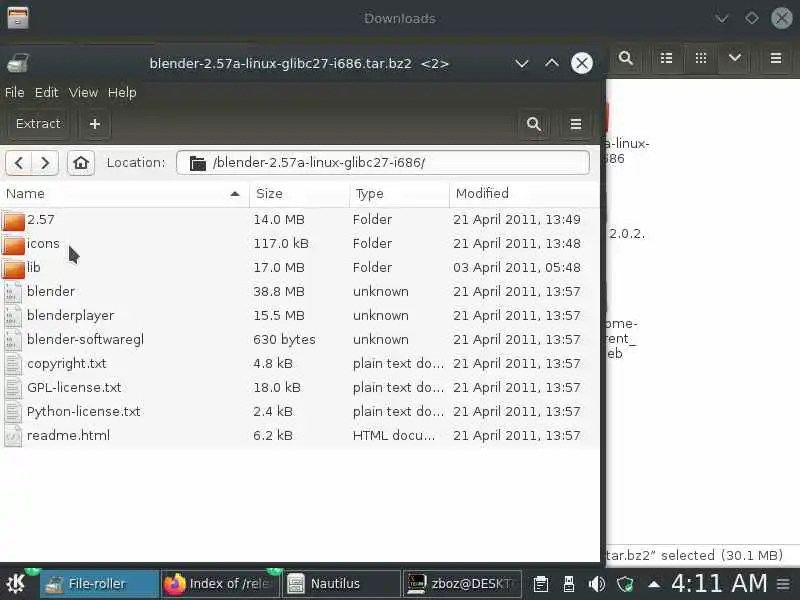Image resolution: width=800 pixels, height=600 pixels.
Task: Minimize File-roller using the down chevron
Action: pyautogui.click(x=521, y=63)
